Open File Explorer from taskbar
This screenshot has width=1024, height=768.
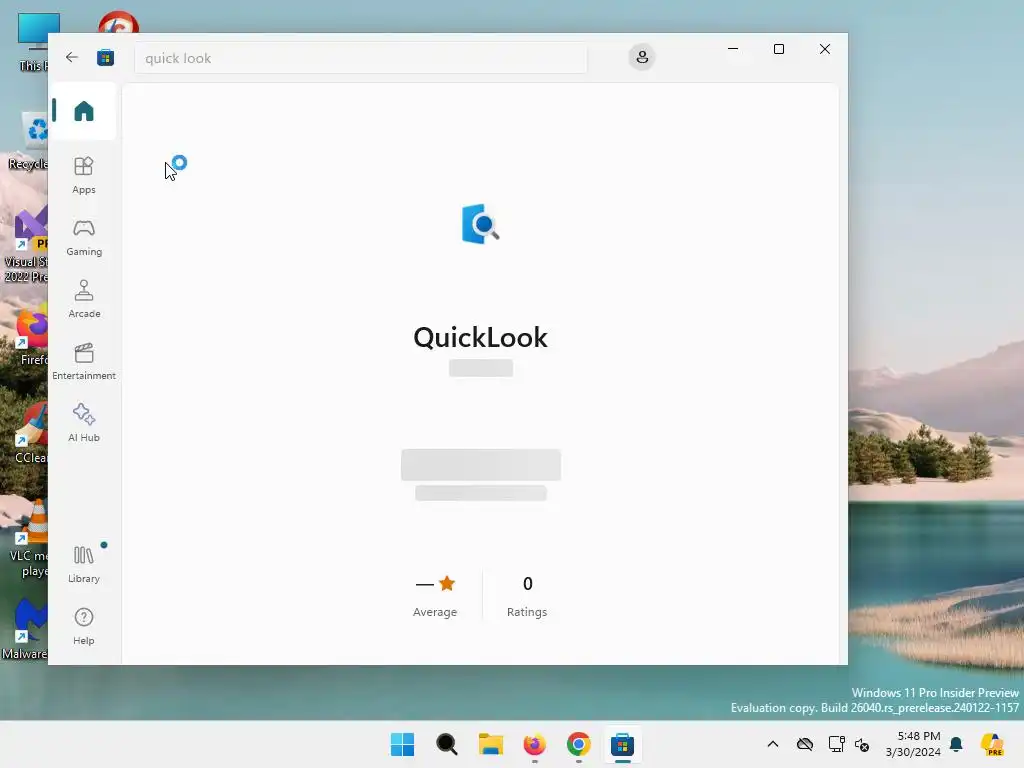[490, 744]
